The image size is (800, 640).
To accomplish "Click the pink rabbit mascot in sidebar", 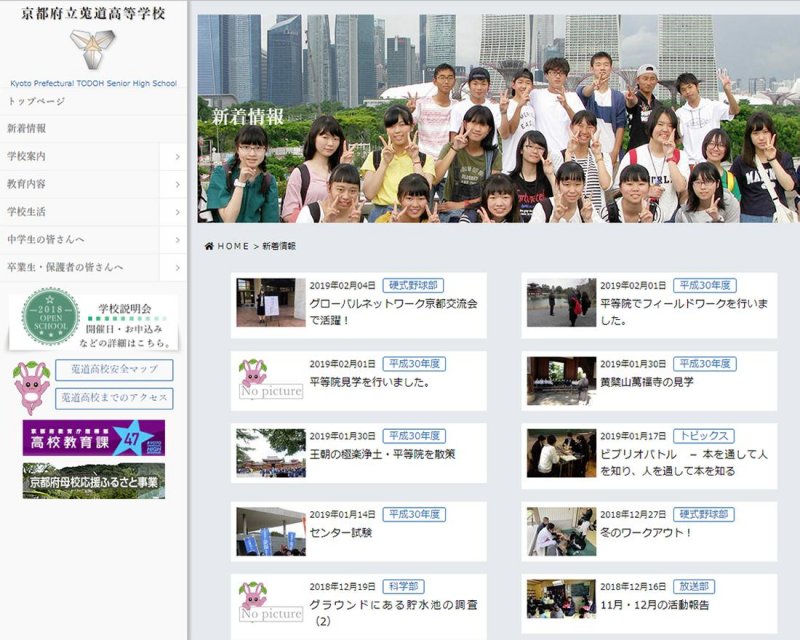I will coord(31,385).
